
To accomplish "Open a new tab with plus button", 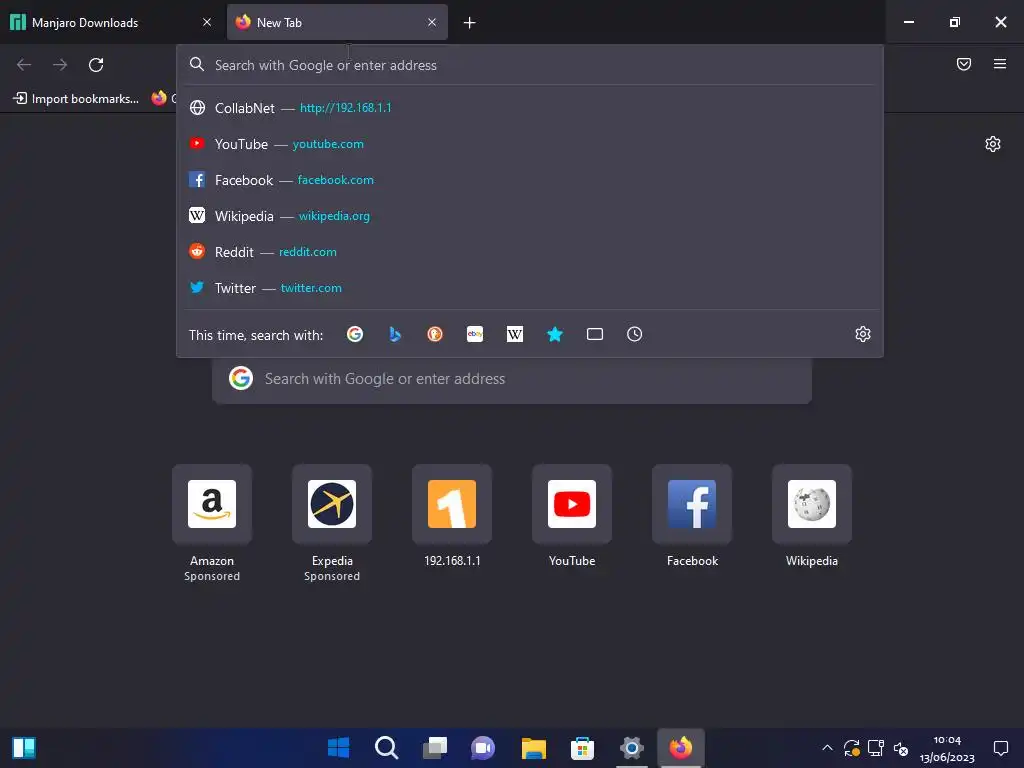I will click(469, 23).
